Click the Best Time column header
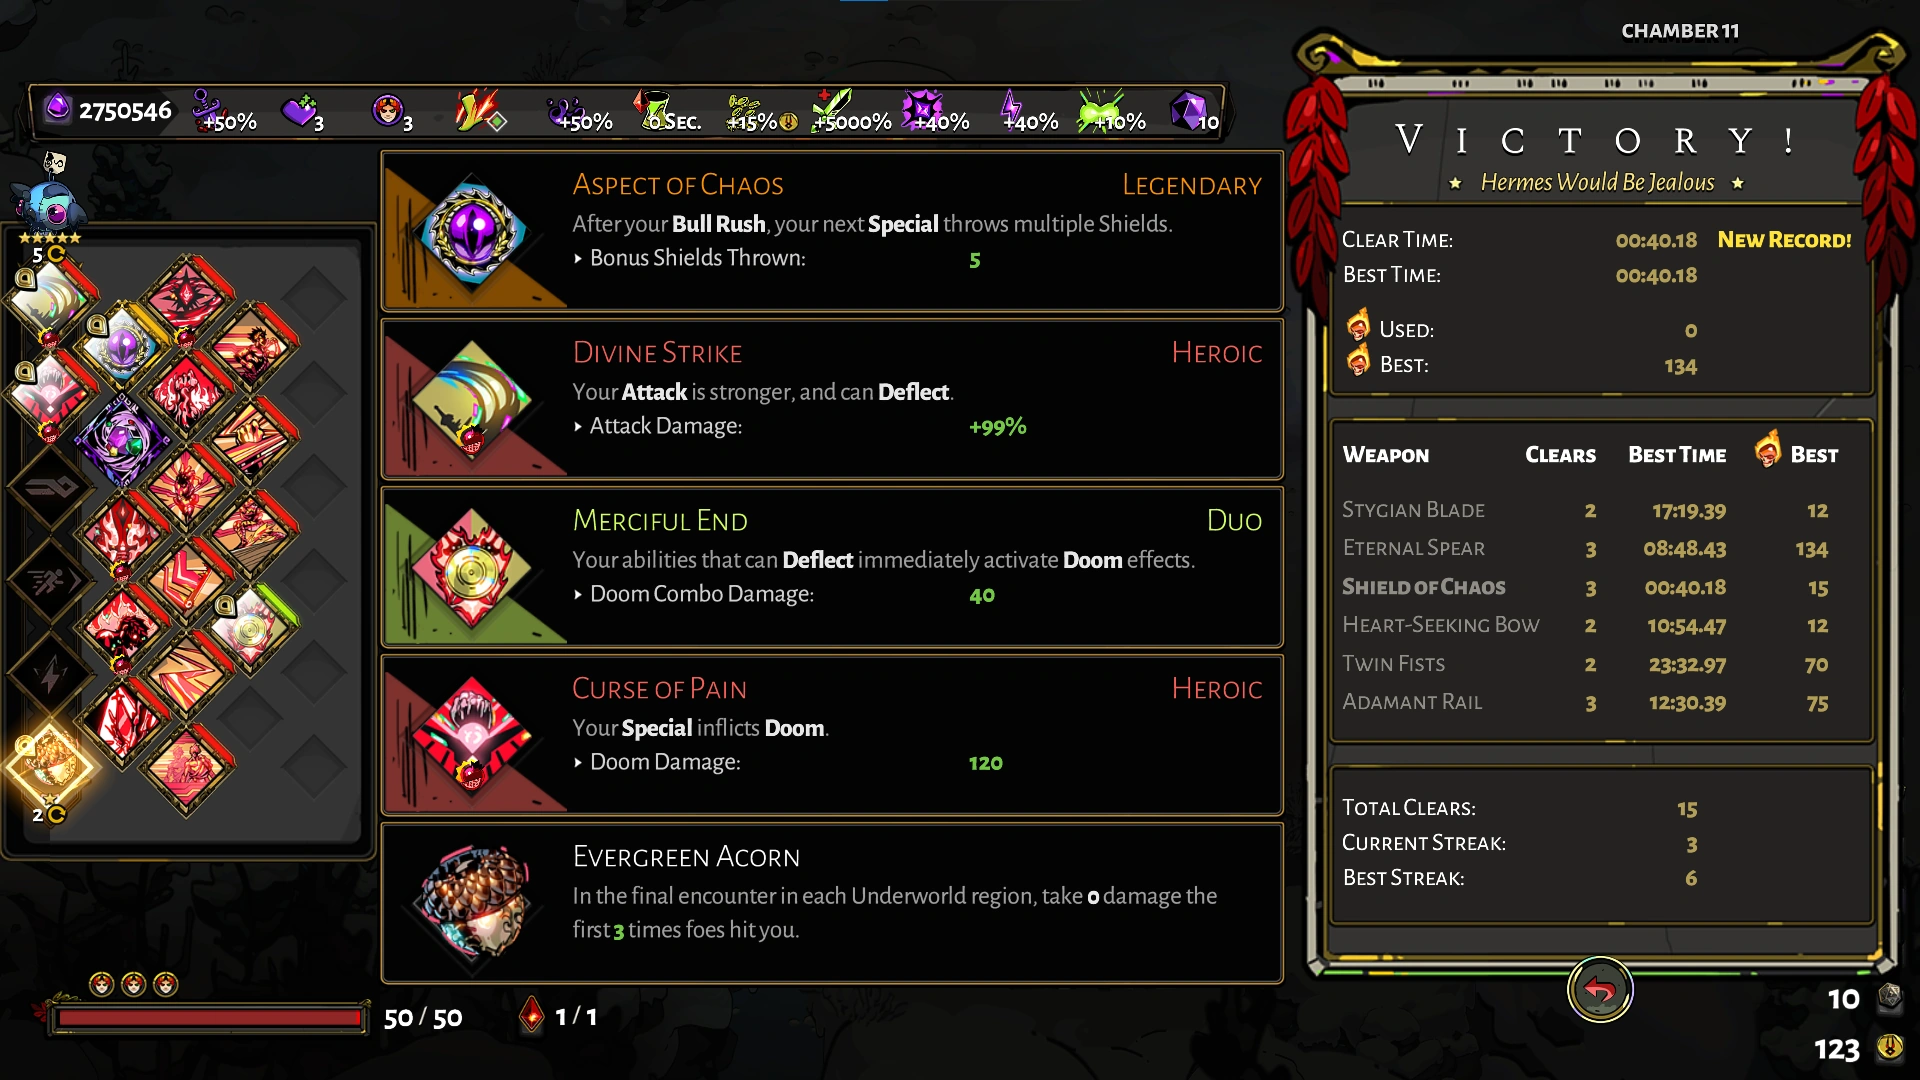 1677,455
